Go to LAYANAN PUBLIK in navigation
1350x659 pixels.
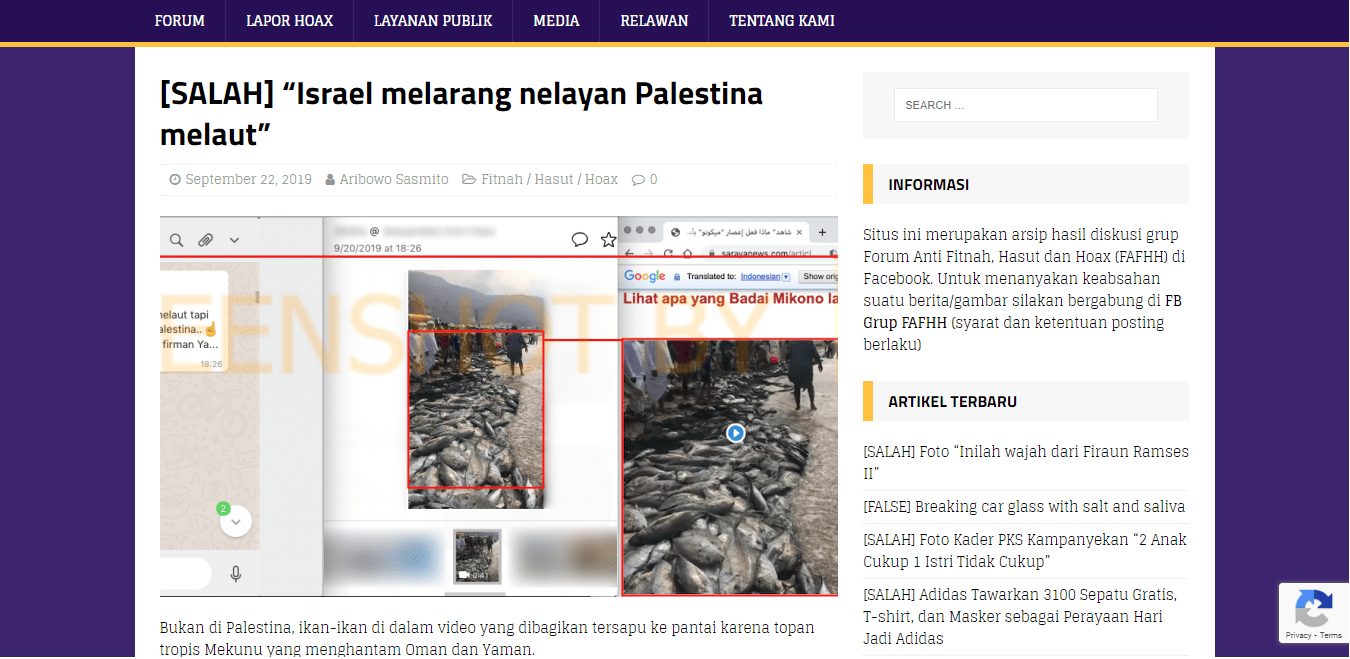coord(433,21)
